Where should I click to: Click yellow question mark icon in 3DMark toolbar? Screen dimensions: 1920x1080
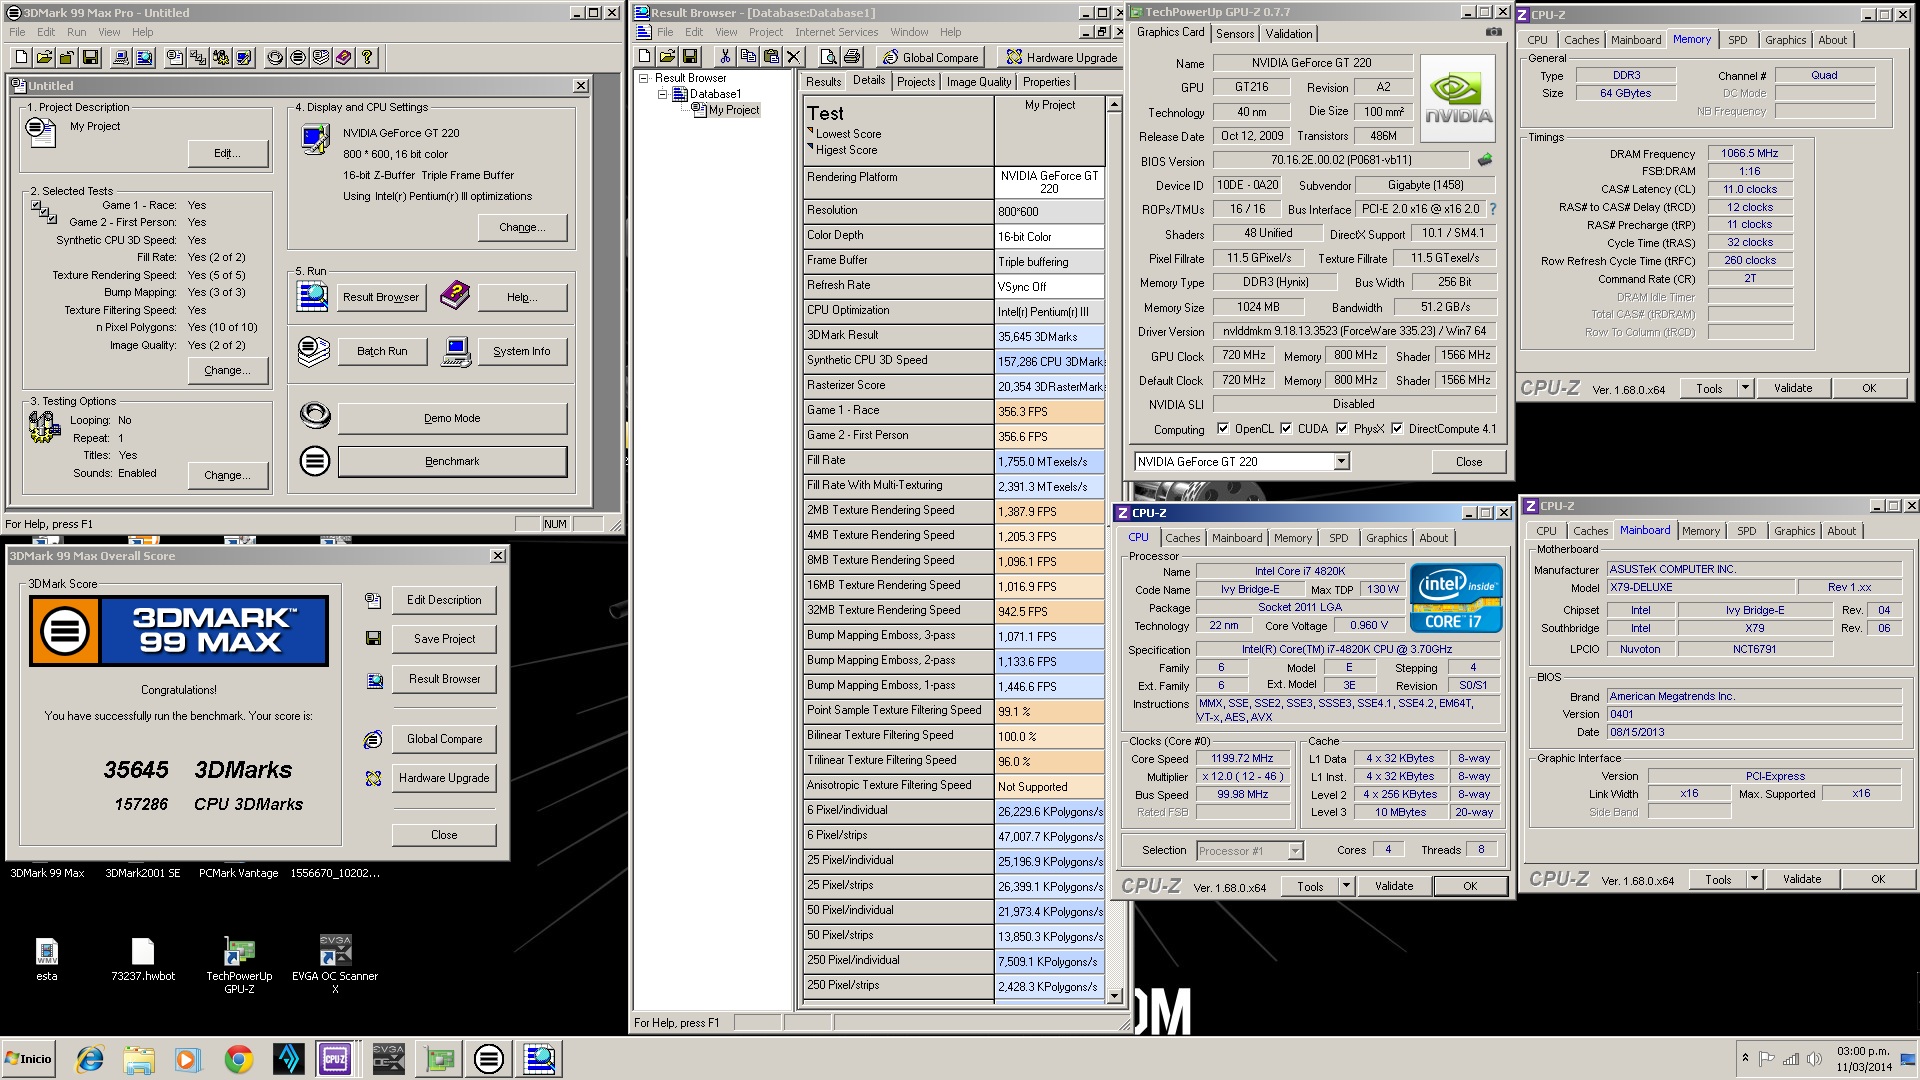367,57
